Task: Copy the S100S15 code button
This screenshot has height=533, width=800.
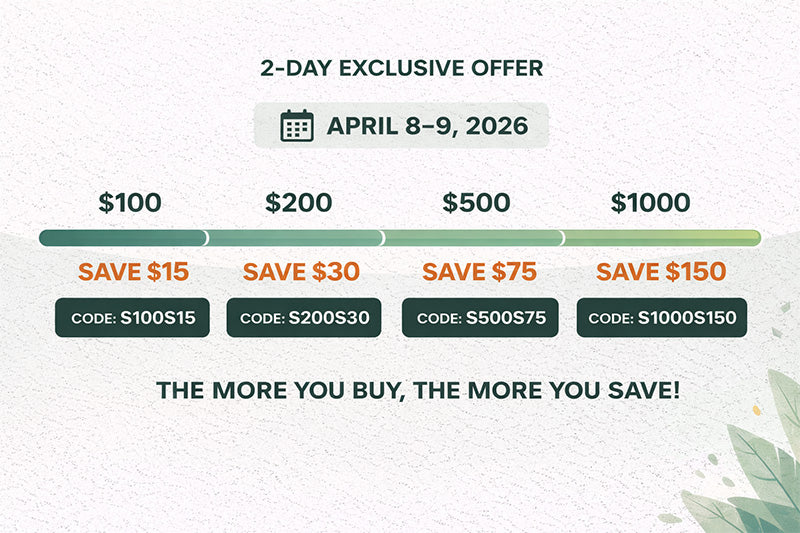Action: coord(133,318)
